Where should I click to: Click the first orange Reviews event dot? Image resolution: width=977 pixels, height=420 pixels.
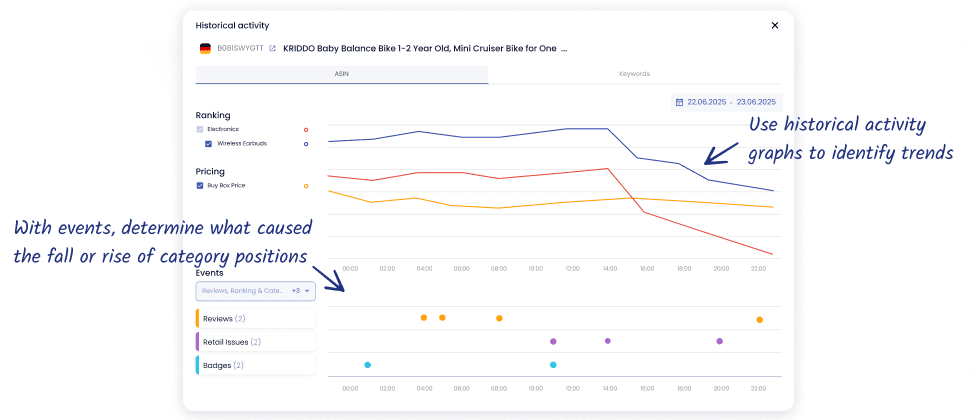click(424, 317)
